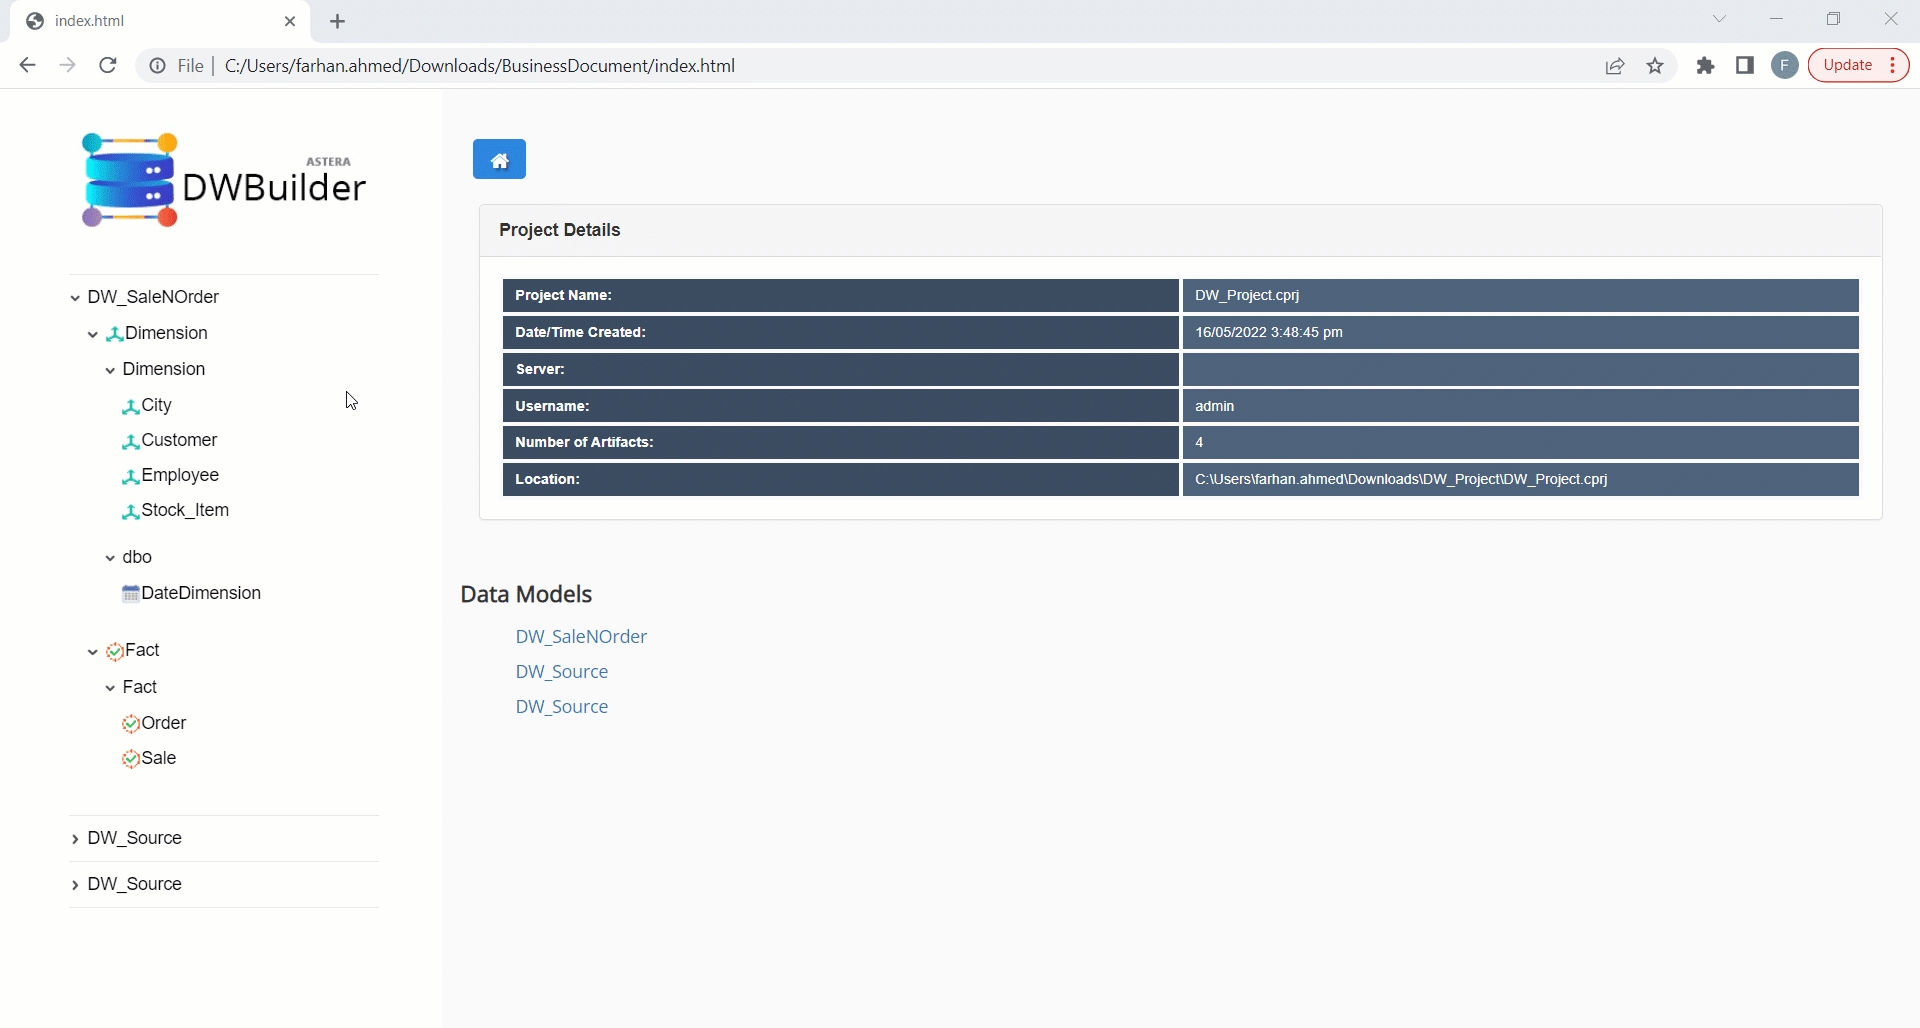Screen dimensions: 1920x1028
Task: Open the DW_SaleNOrder data model link
Action: click(581, 637)
